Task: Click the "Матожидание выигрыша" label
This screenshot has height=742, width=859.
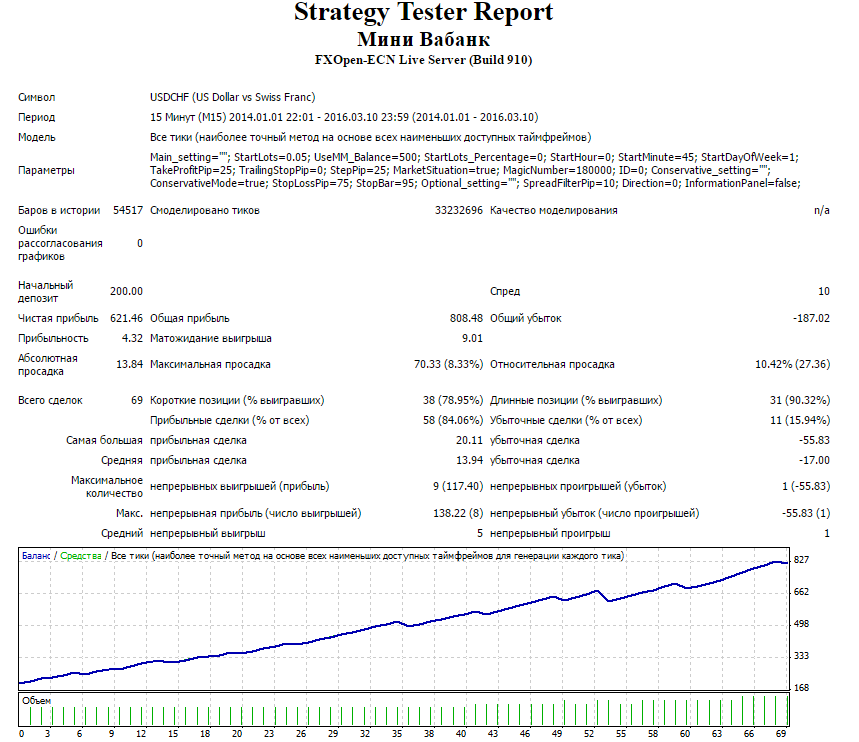Action: (211, 339)
